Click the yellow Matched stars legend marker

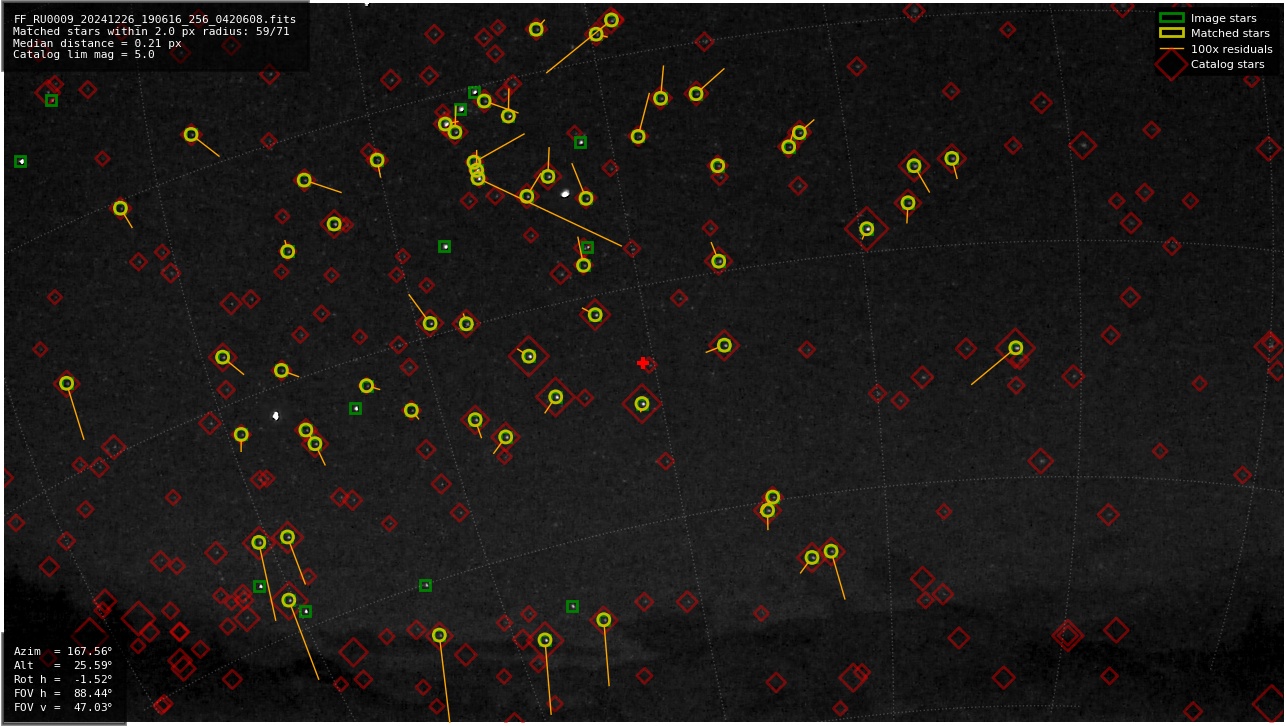(x=1171, y=33)
